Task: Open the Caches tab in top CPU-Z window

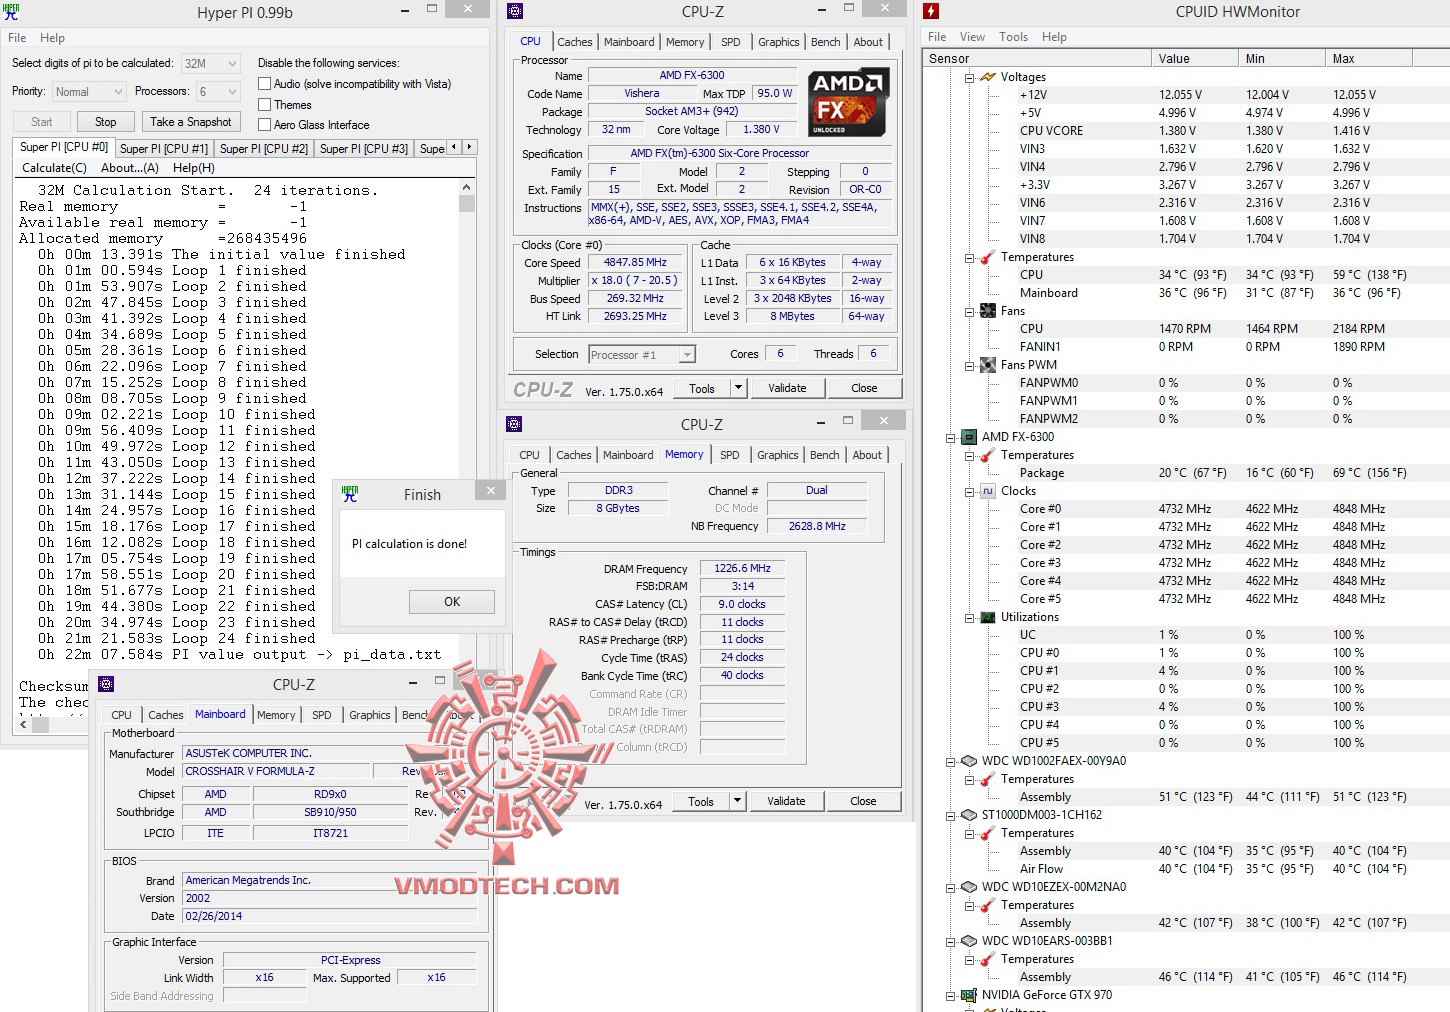Action: coord(575,42)
